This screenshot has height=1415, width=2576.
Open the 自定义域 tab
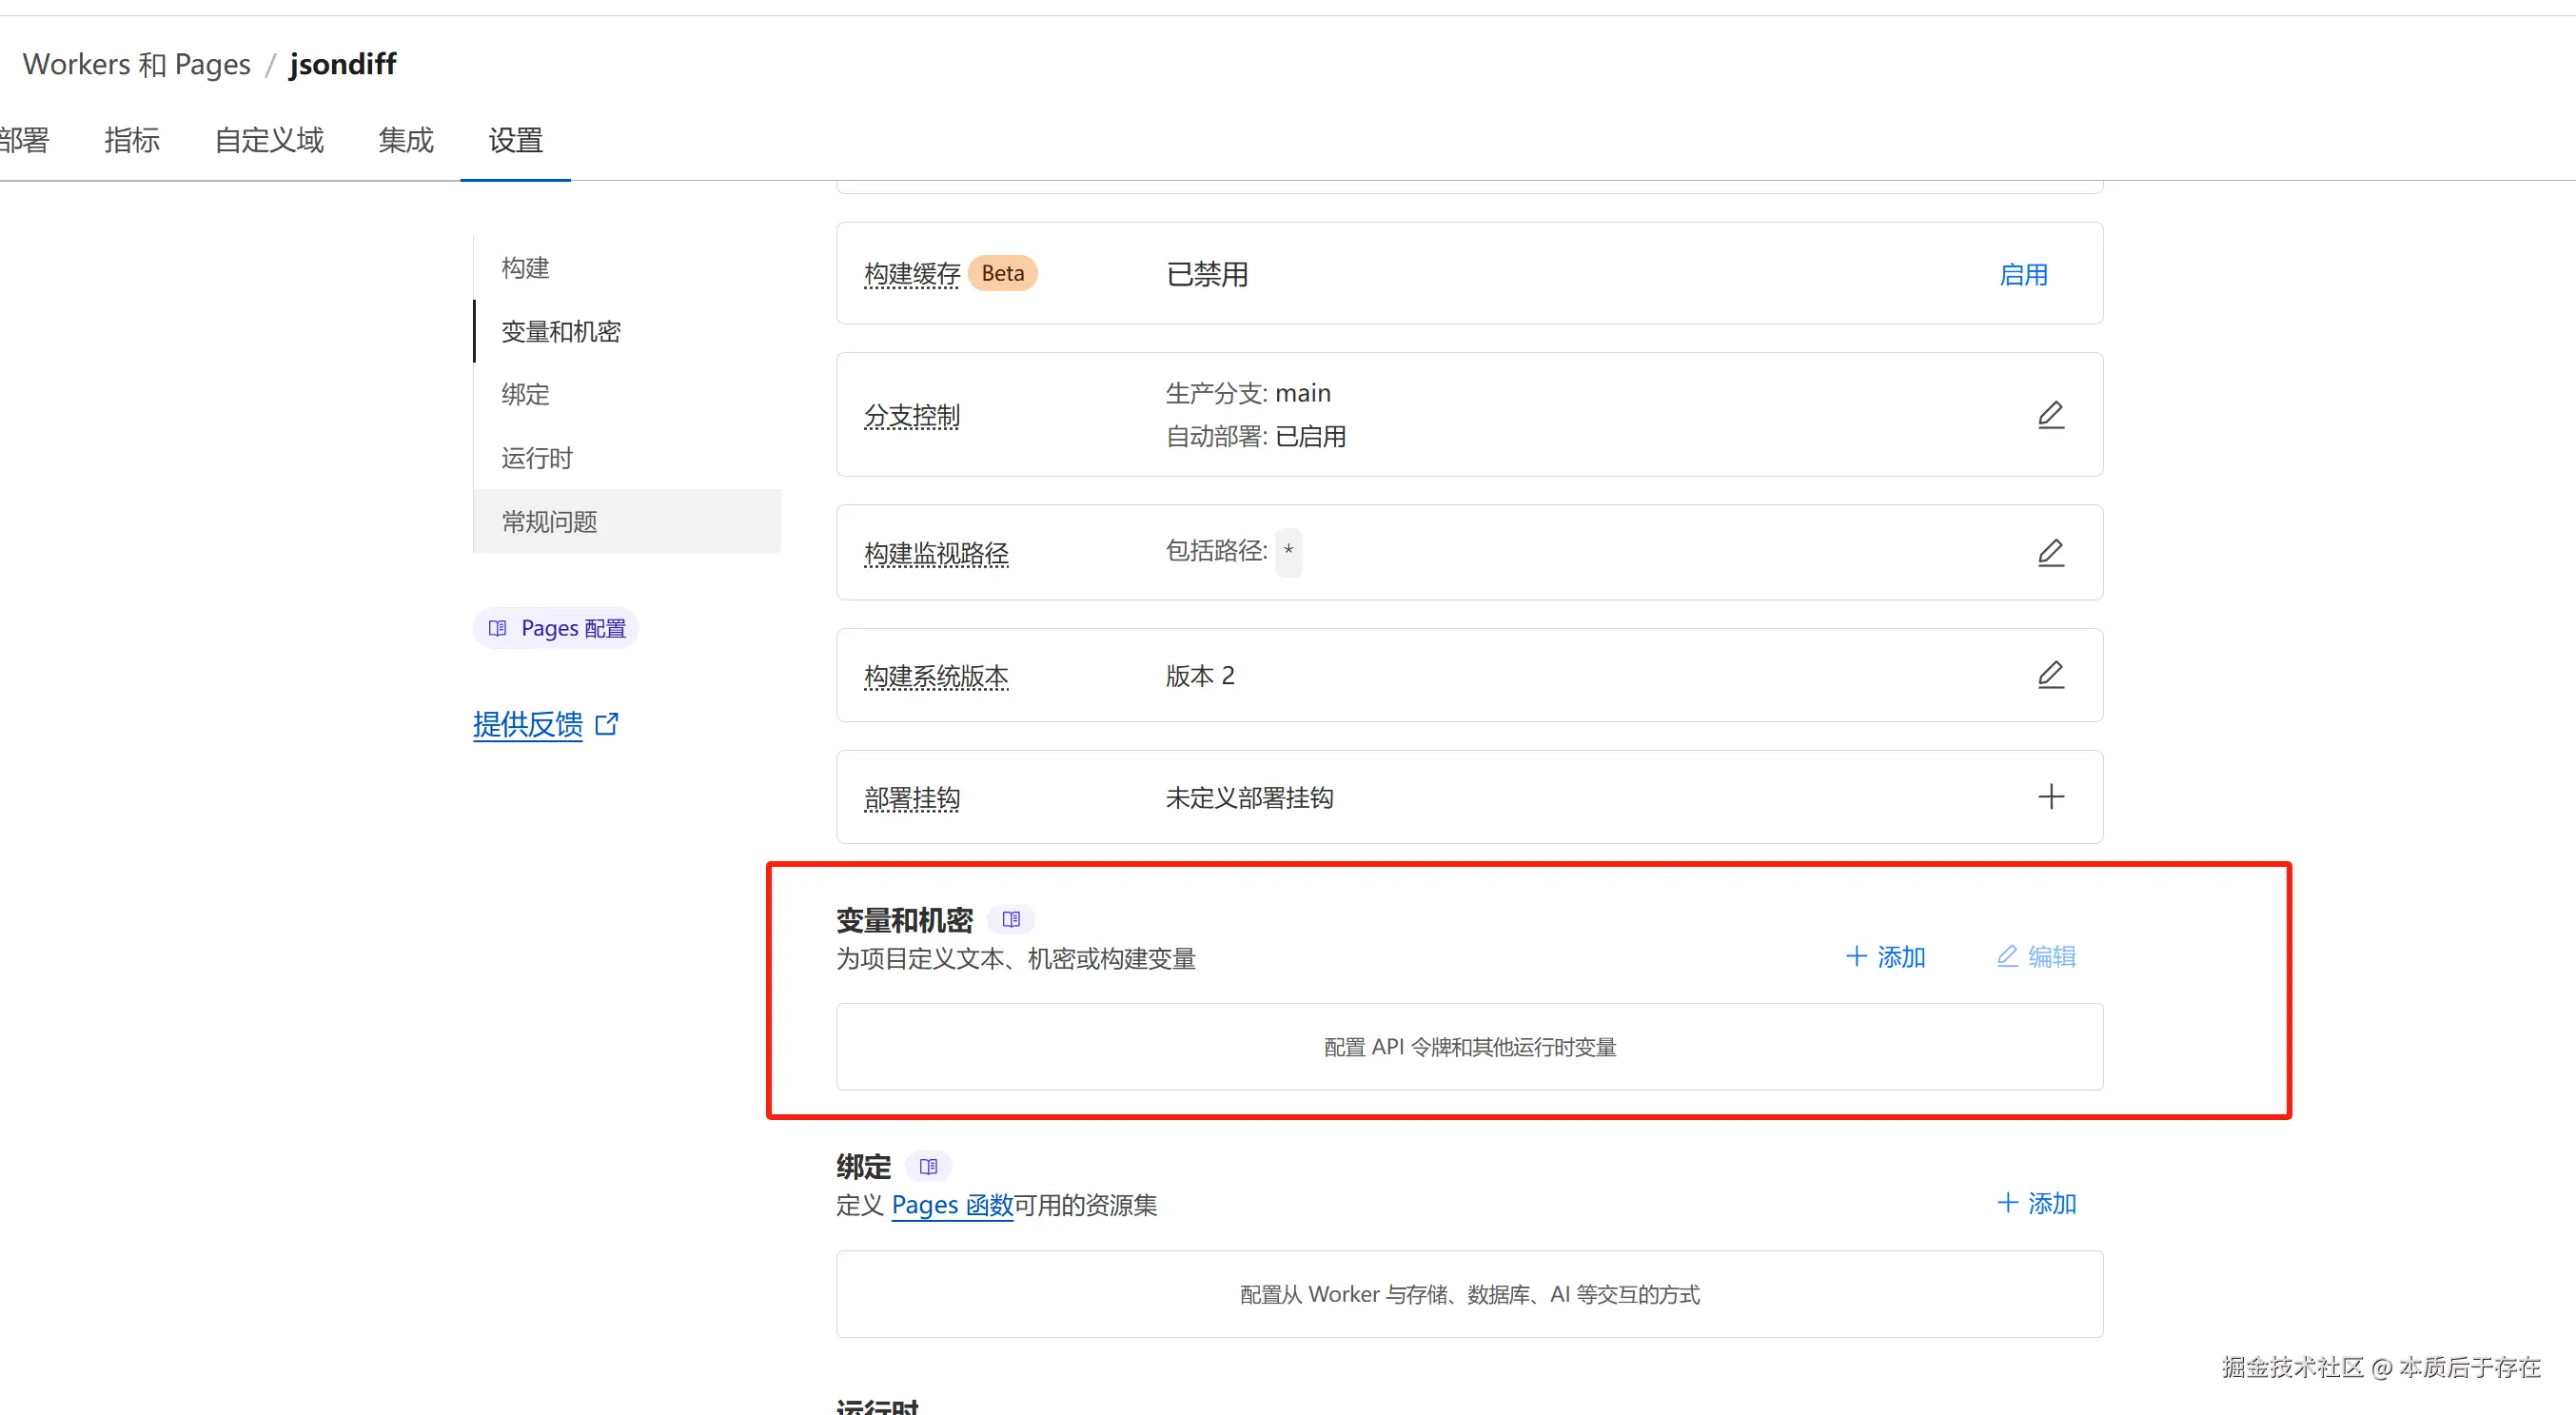[x=269, y=140]
